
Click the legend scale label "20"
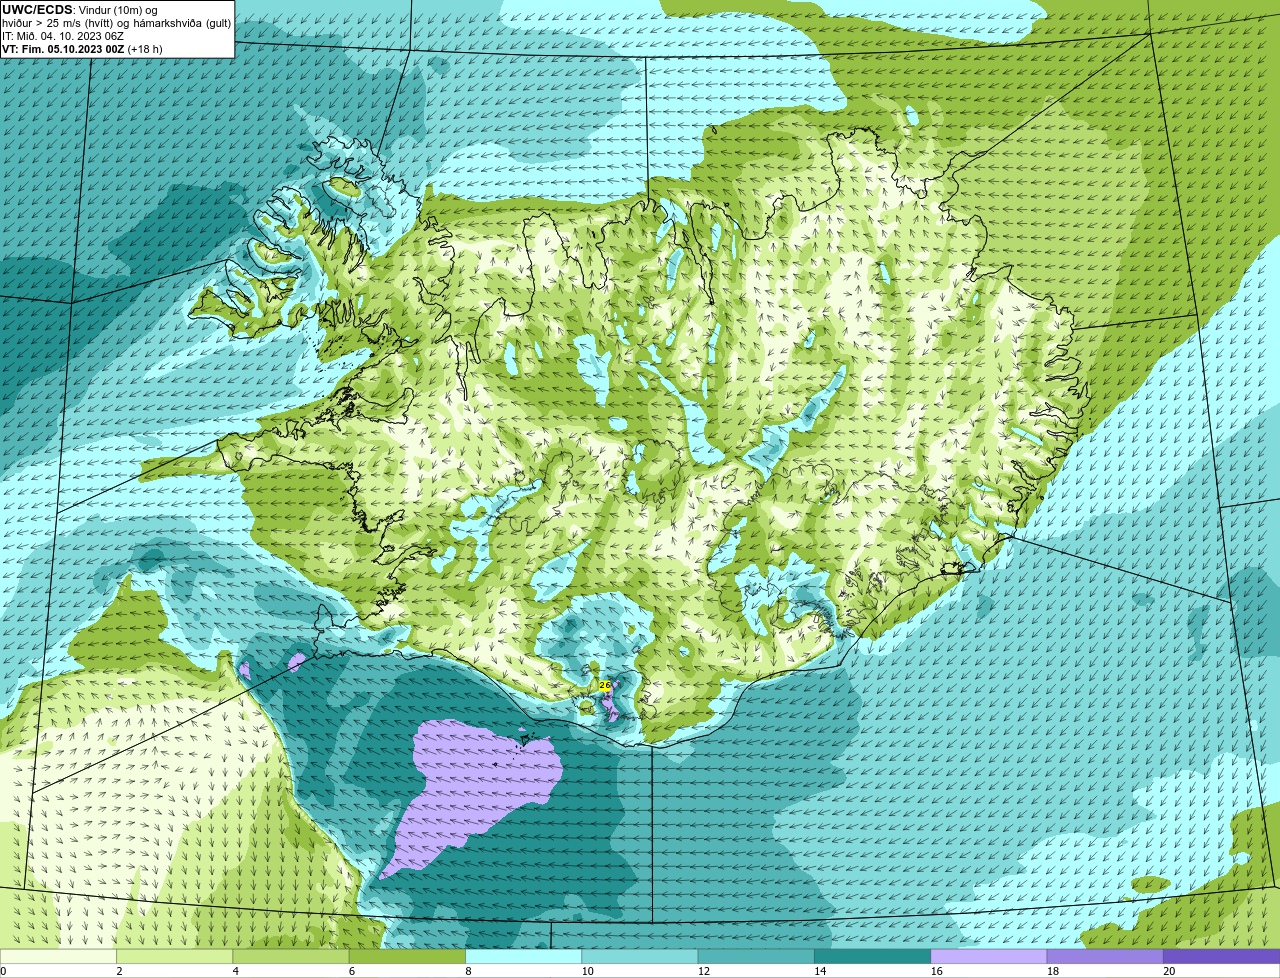tap(1168, 971)
